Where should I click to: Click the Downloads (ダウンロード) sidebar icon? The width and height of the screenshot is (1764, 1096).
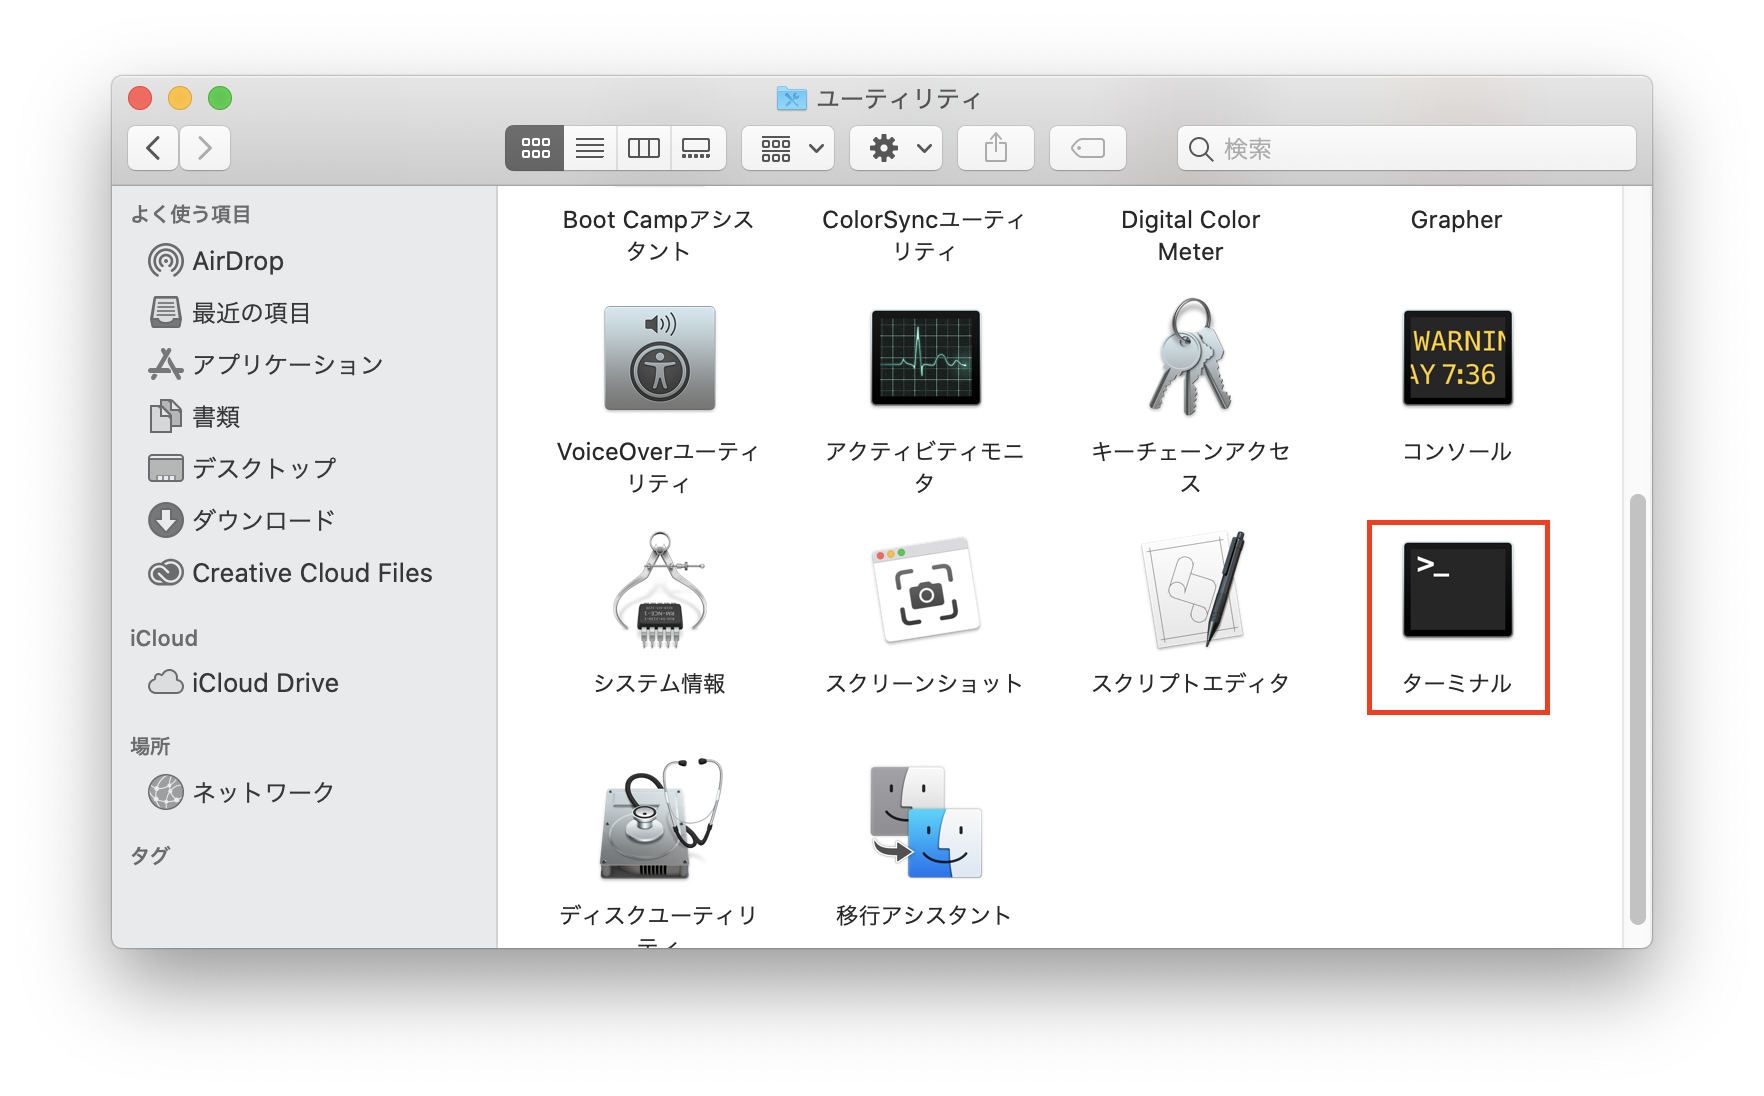tap(166, 520)
